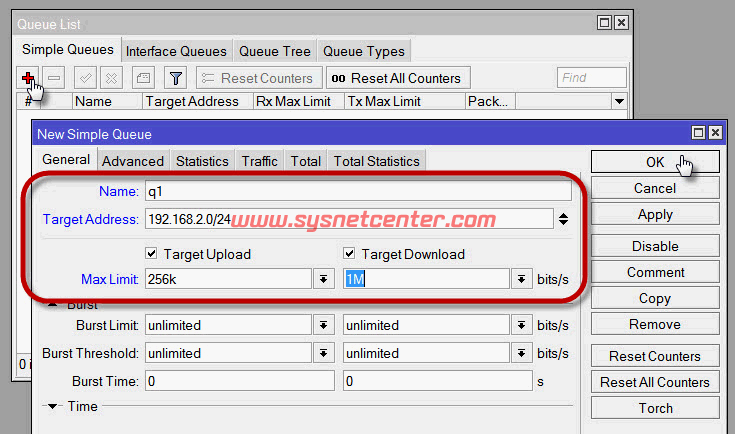The width and height of the screenshot is (735, 434).
Task: Open the filter funnel icon
Action: point(175,78)
